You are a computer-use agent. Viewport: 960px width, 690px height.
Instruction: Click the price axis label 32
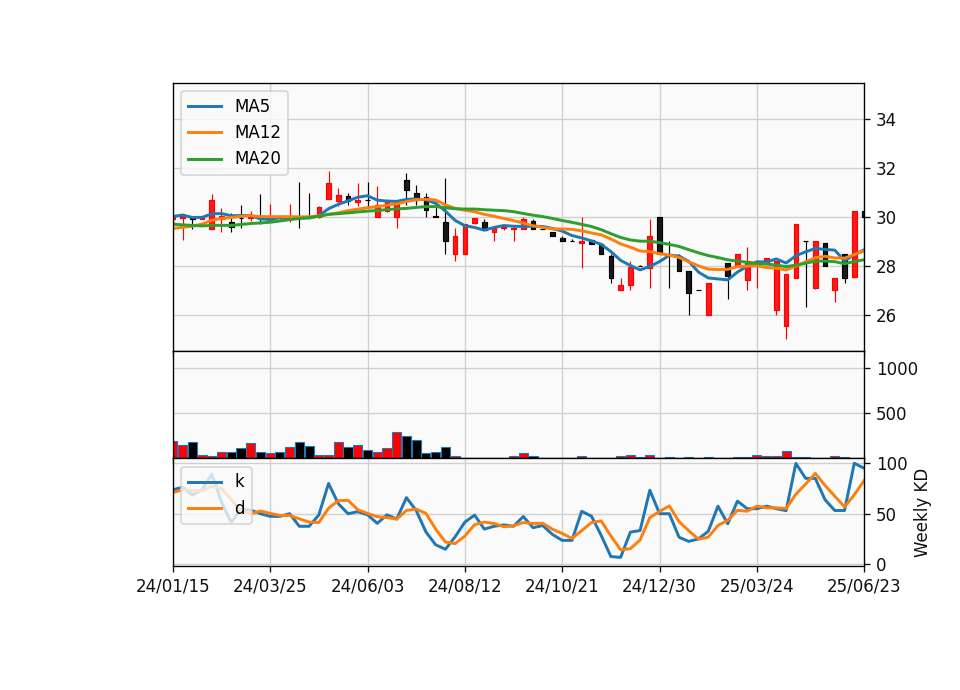click(x=885, y=169)
